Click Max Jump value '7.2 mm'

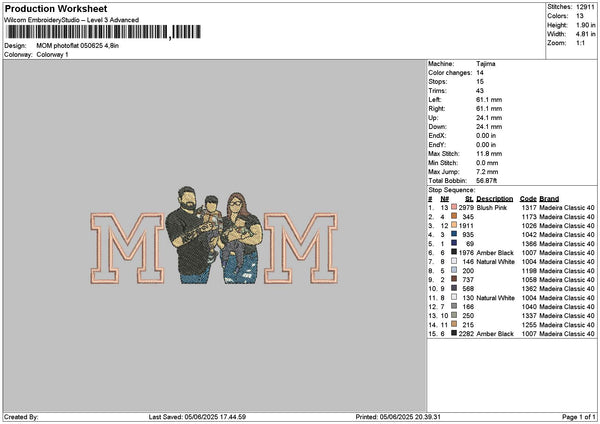pyautogui.click(x=487, y=172)
